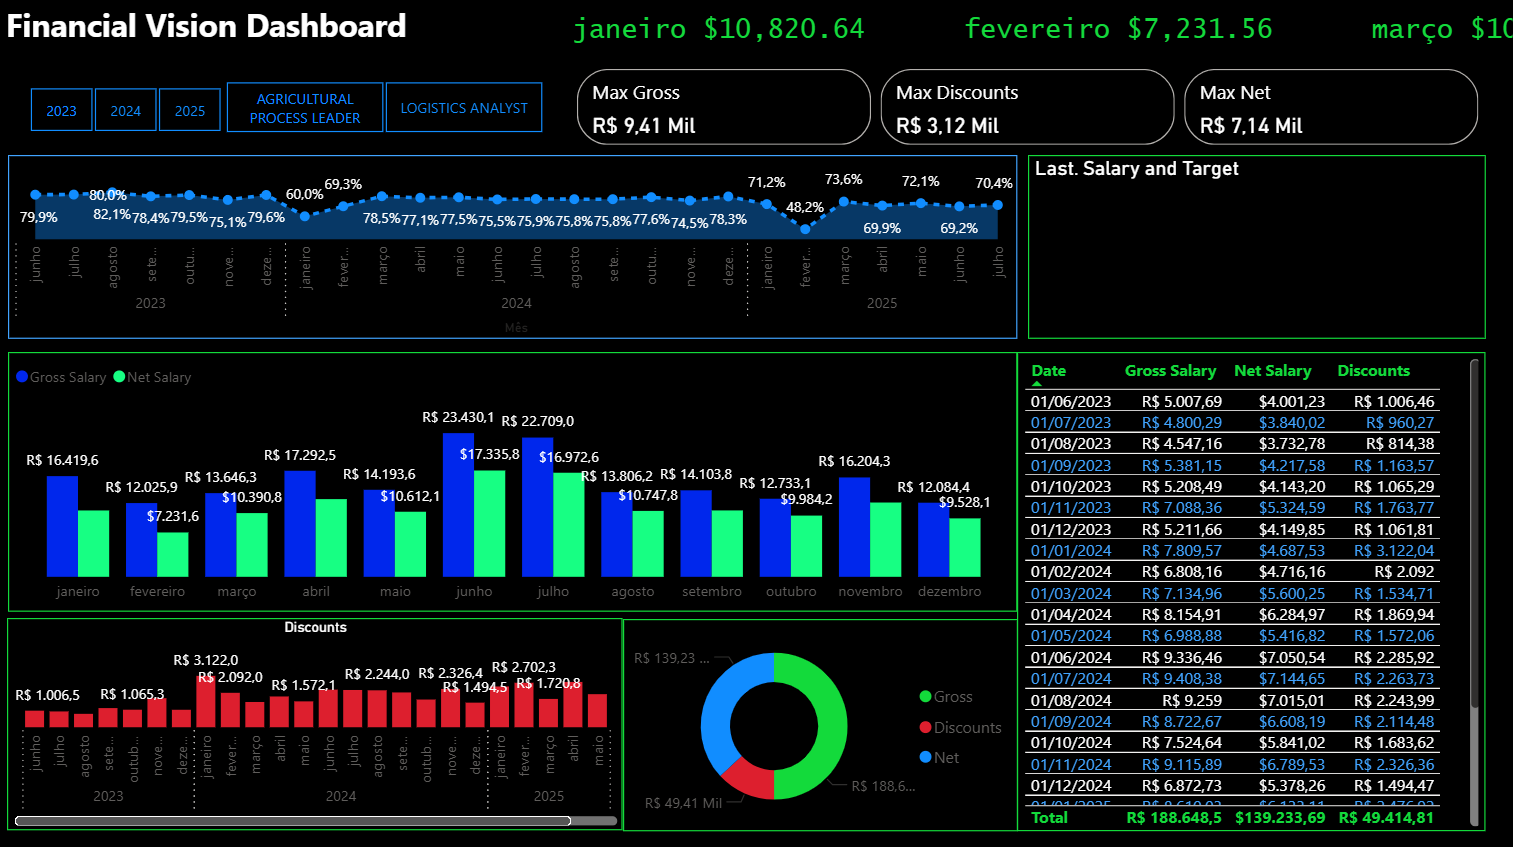Screen dimensions: 1513x847
Task: Click the red Discounts legend dot
Action: click(923, 727)
